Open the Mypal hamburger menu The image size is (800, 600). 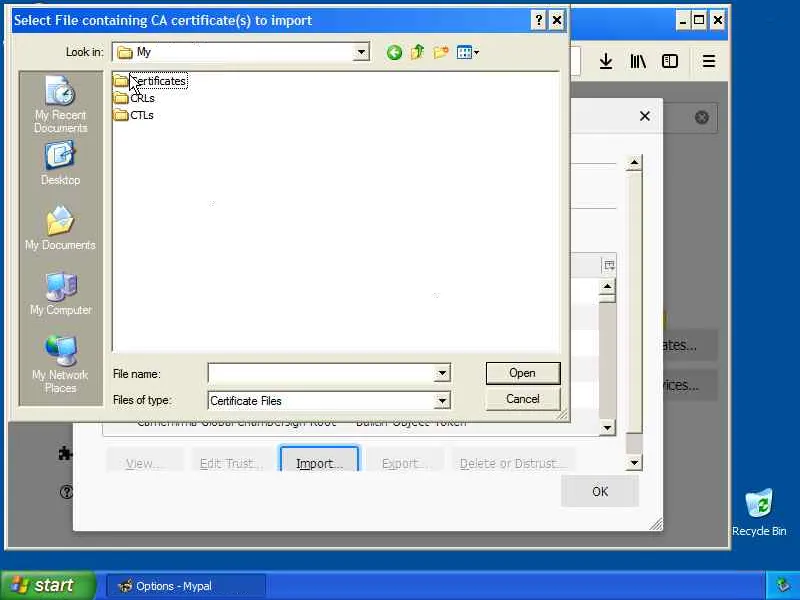(709, 61)
